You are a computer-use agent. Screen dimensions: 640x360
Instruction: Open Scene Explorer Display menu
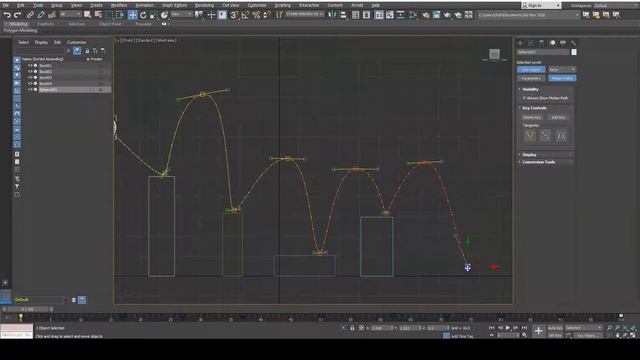(41, 42)
